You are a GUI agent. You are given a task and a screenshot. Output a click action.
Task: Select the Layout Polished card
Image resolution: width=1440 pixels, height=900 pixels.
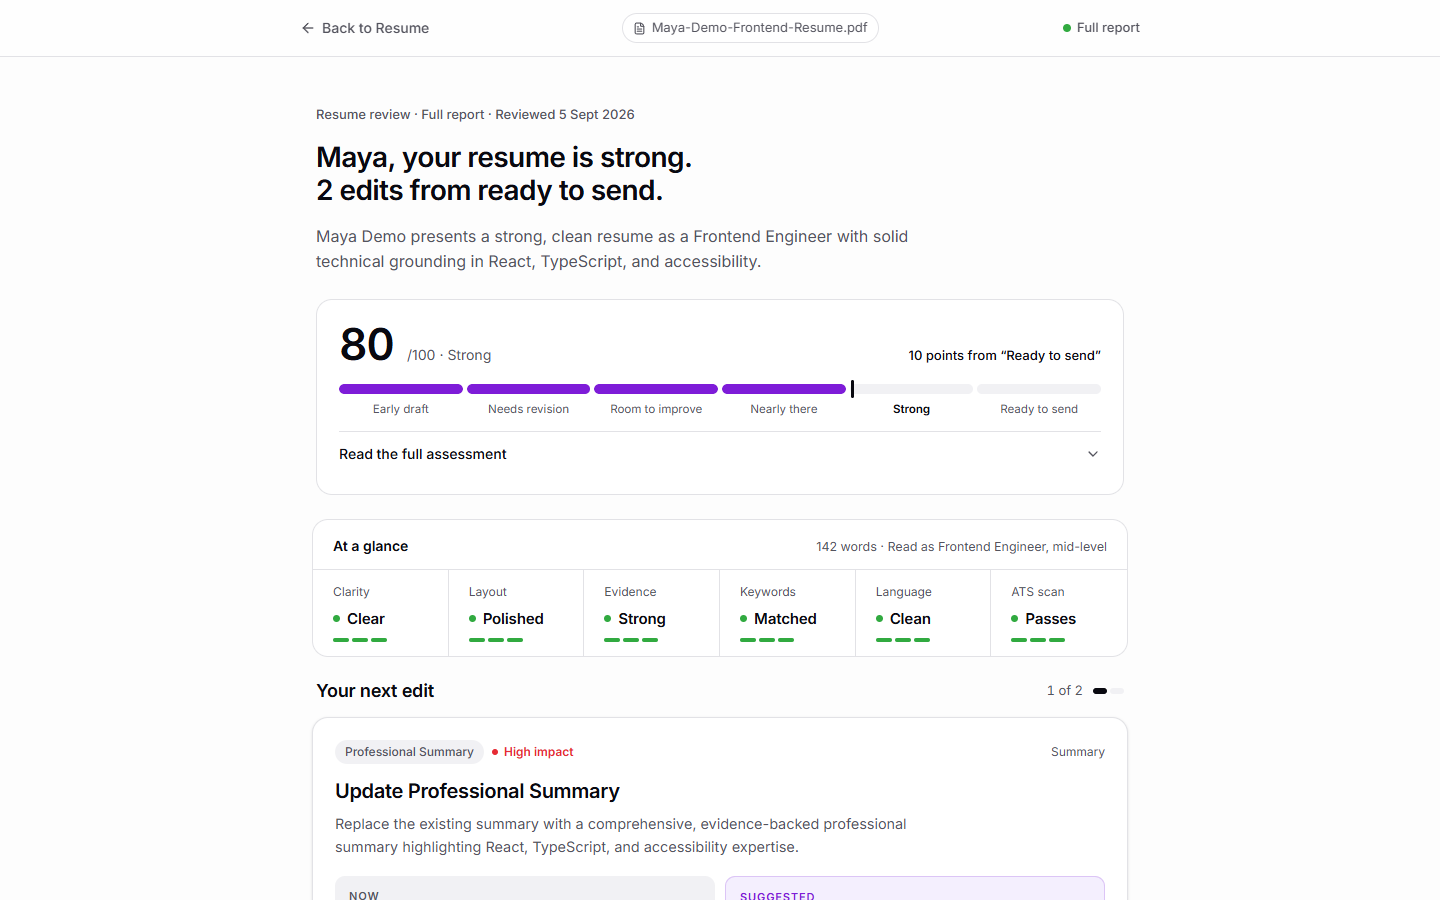pos(516,613)
